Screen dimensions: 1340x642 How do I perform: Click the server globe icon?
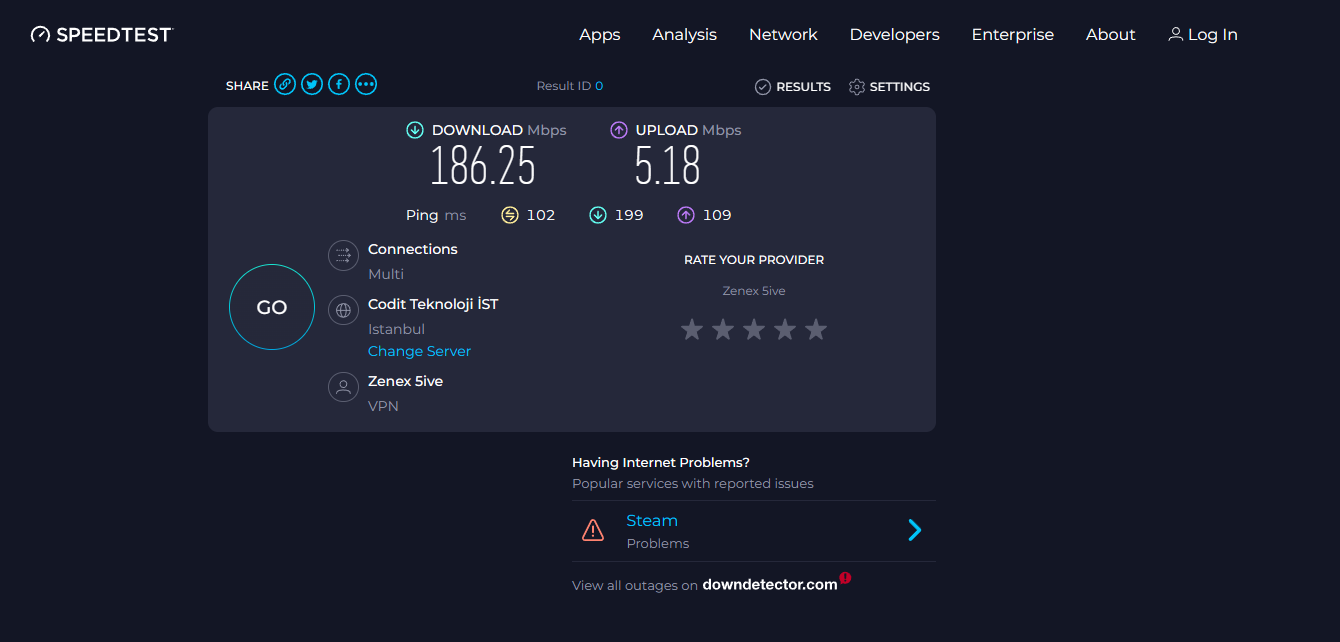coord(343,310)
